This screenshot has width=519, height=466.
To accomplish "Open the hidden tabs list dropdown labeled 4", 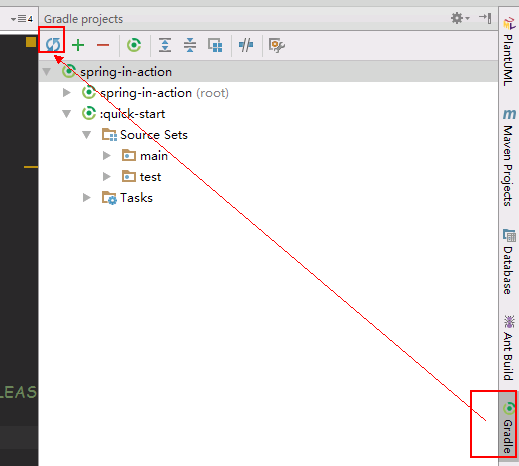I will [22, 19].
